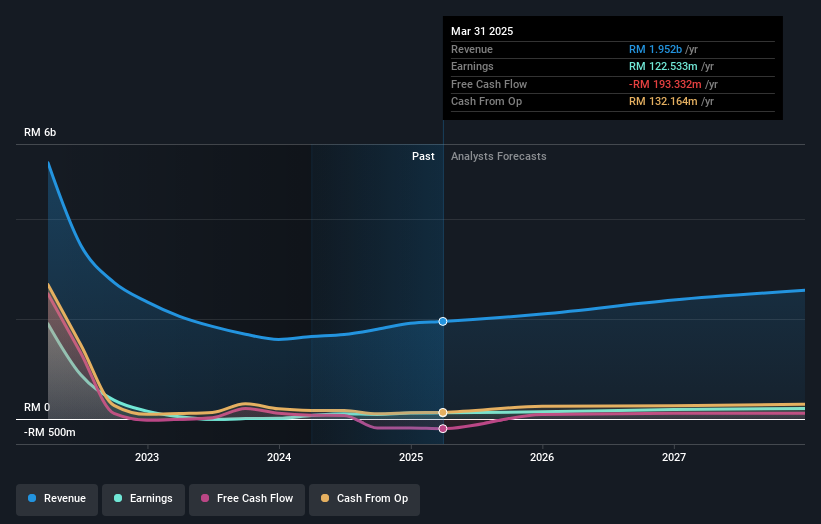
Task: Click the RM 122.533m earnings value
Action: pyautogui.click(x=663, y=66)
